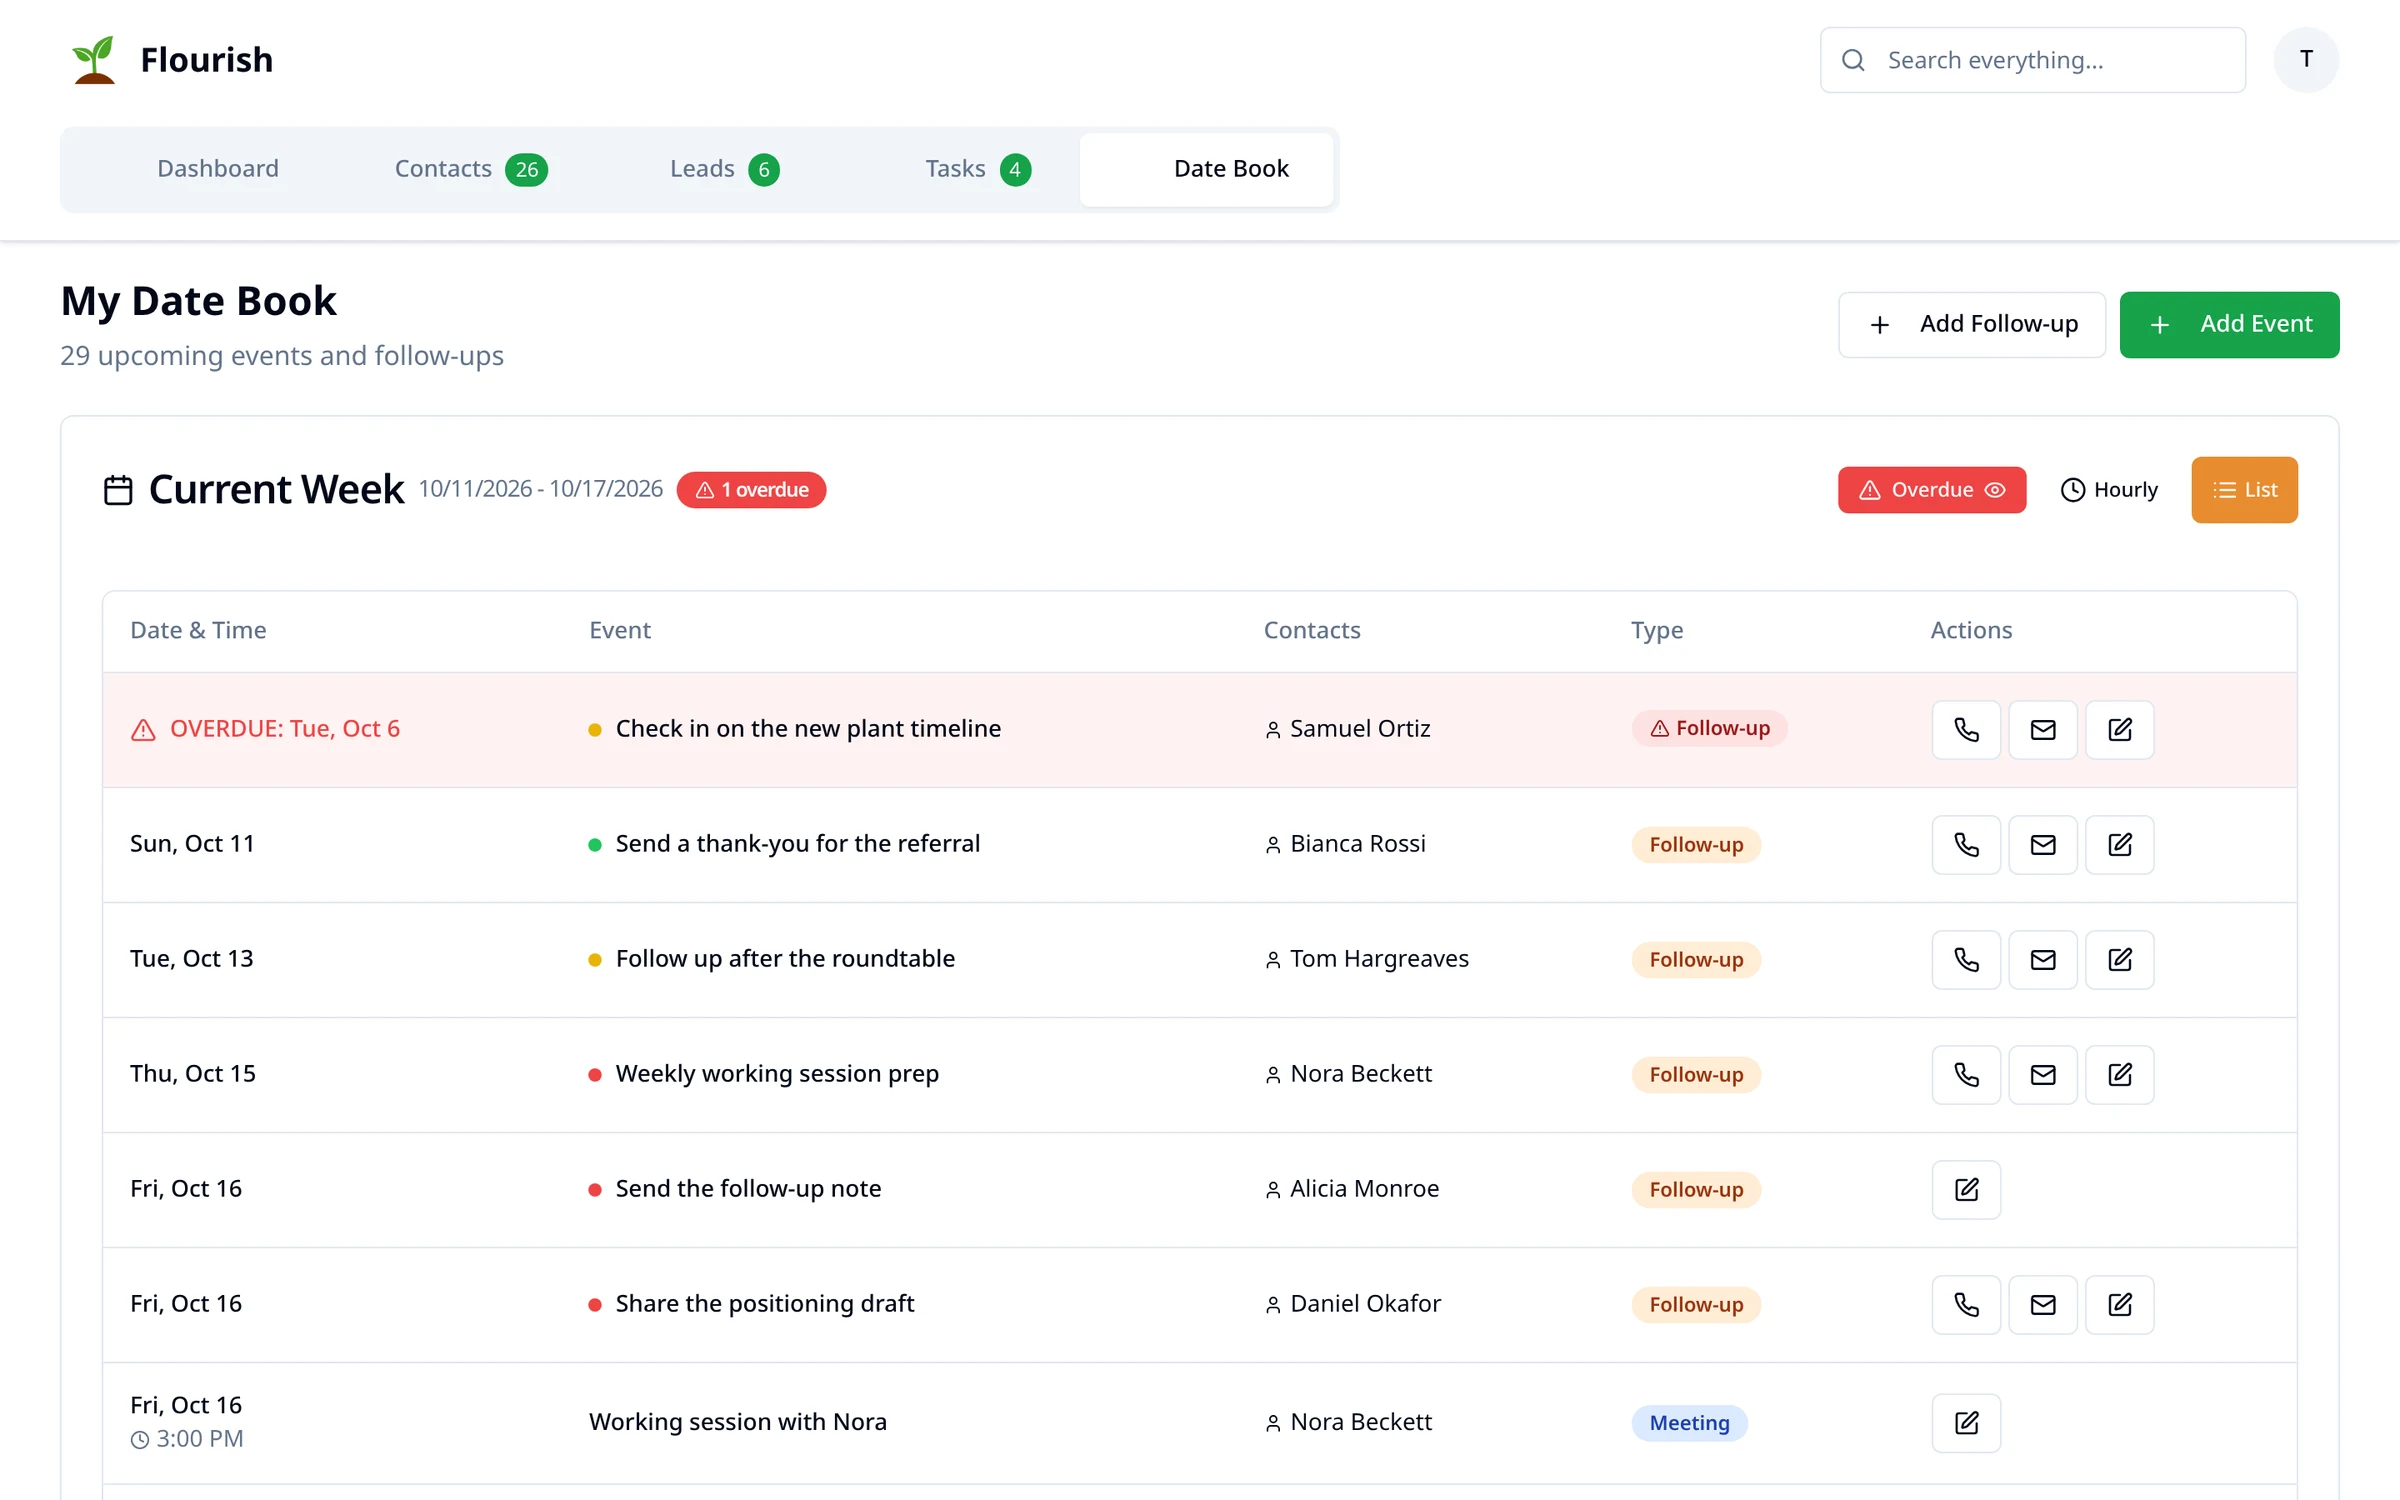The height and width of the screenshot is (1500, 2400).
Task: Edit the Check in on new plant timeline entry
Action: 2120,730
